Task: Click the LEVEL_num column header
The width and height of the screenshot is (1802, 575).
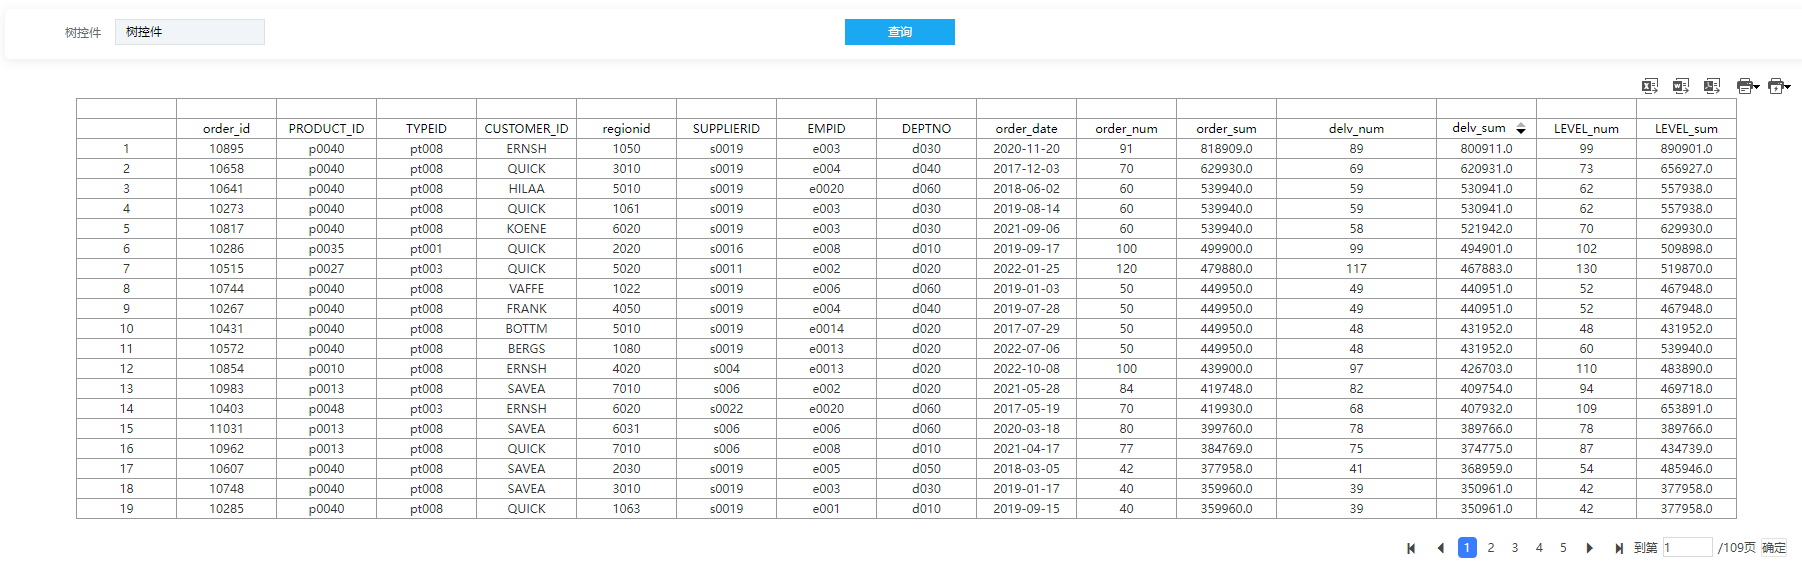Action: pos(1586,129)
